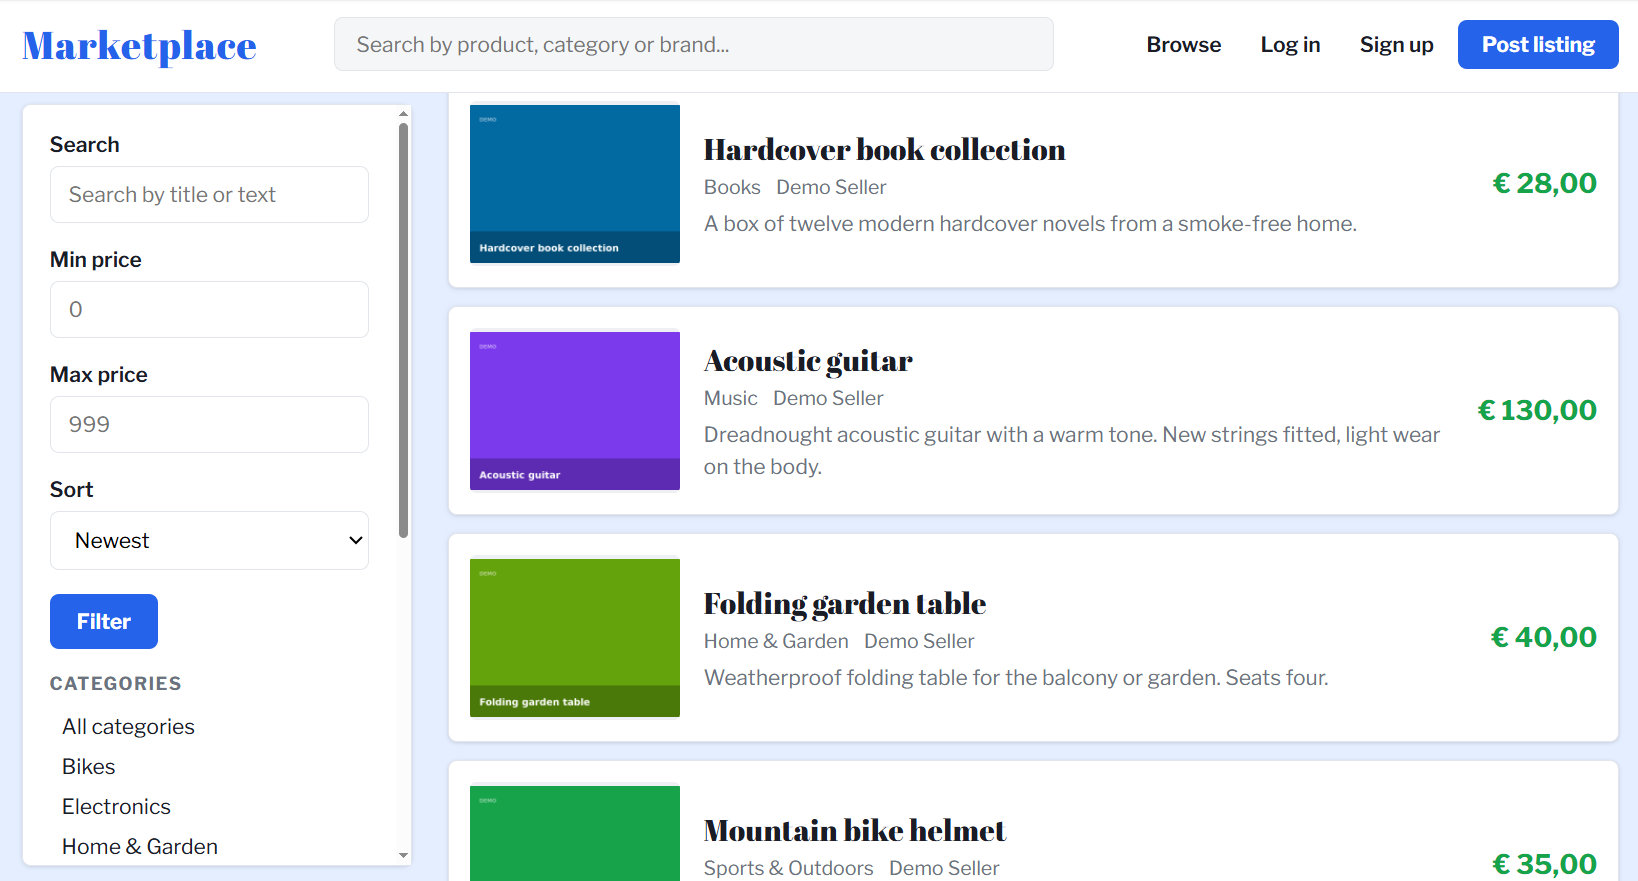Apply filters with the Filter button

click(104, 622)
